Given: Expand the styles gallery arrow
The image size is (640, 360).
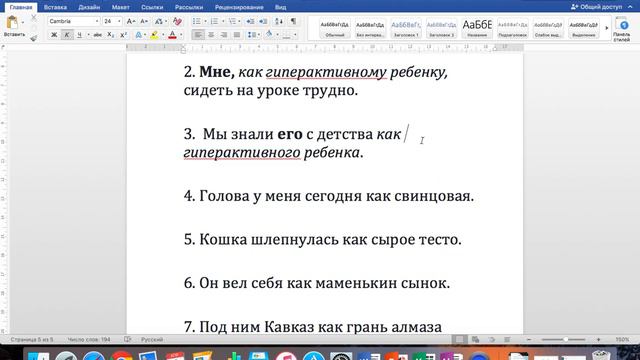Looking at the screenshot, I should pos(607,28).
